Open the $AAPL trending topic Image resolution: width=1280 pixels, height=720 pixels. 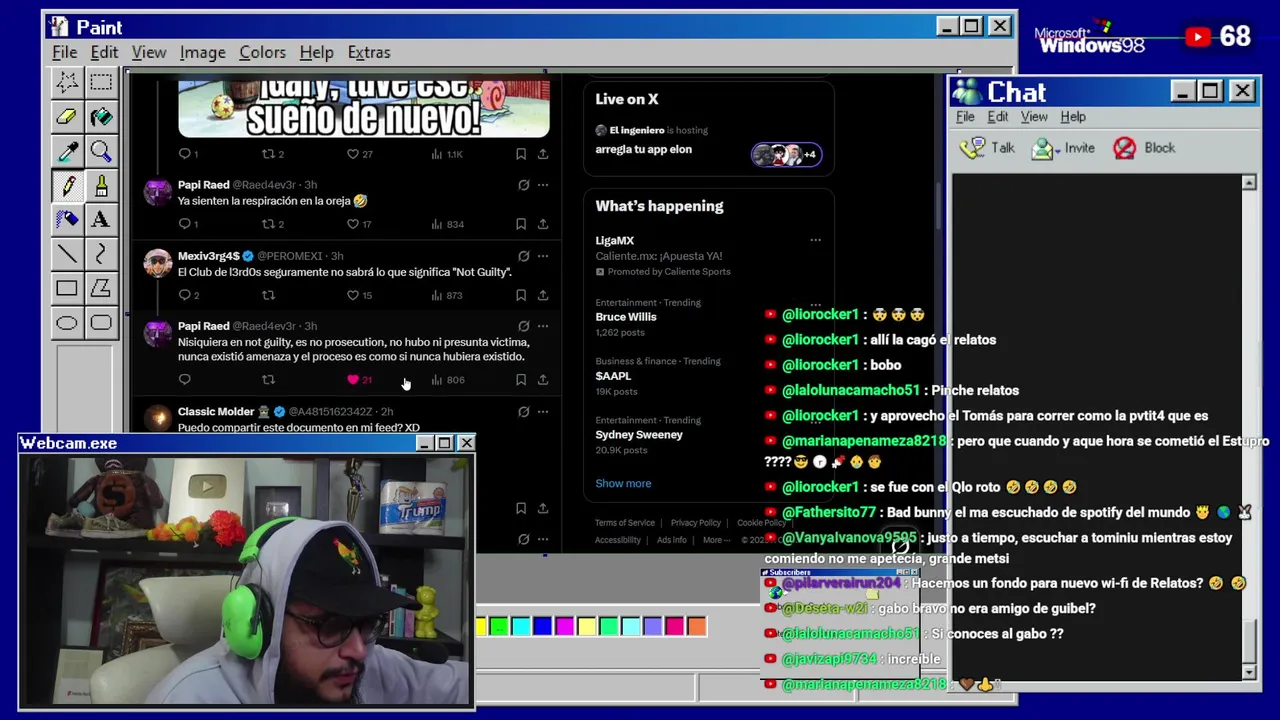pyautogui.click(x=613, y=376)
